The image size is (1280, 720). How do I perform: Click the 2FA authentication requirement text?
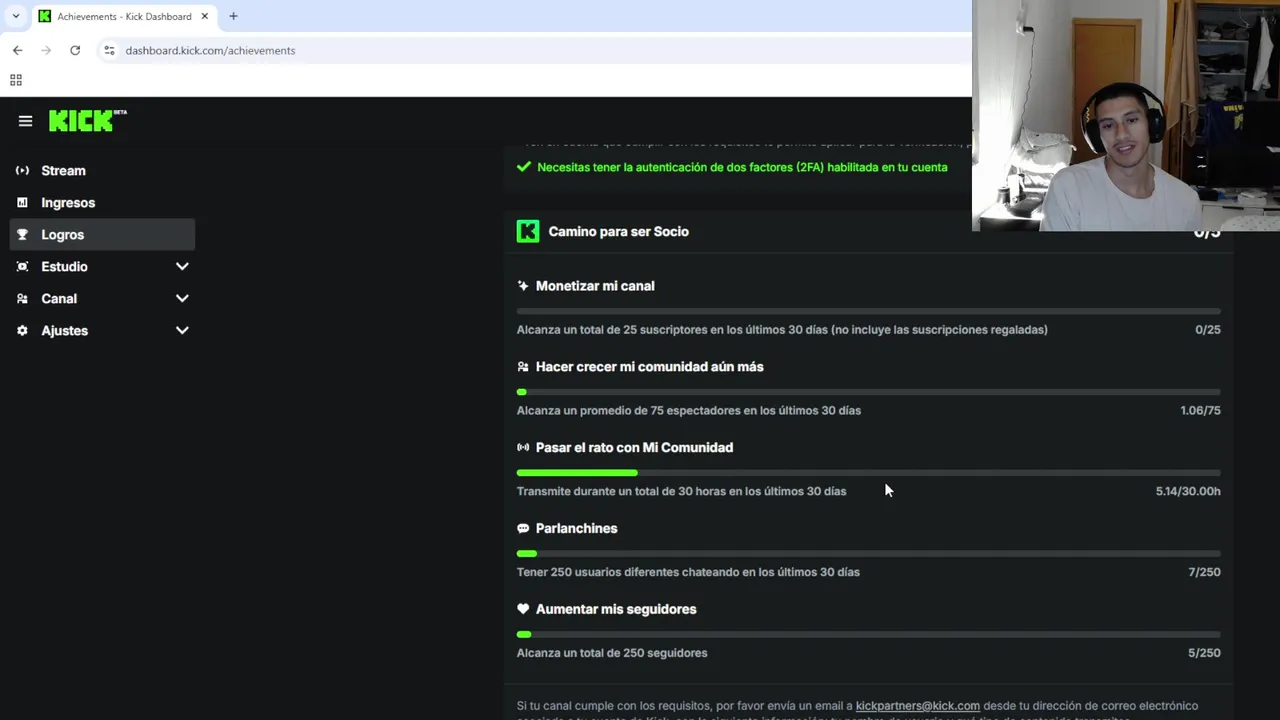point(742,167)
